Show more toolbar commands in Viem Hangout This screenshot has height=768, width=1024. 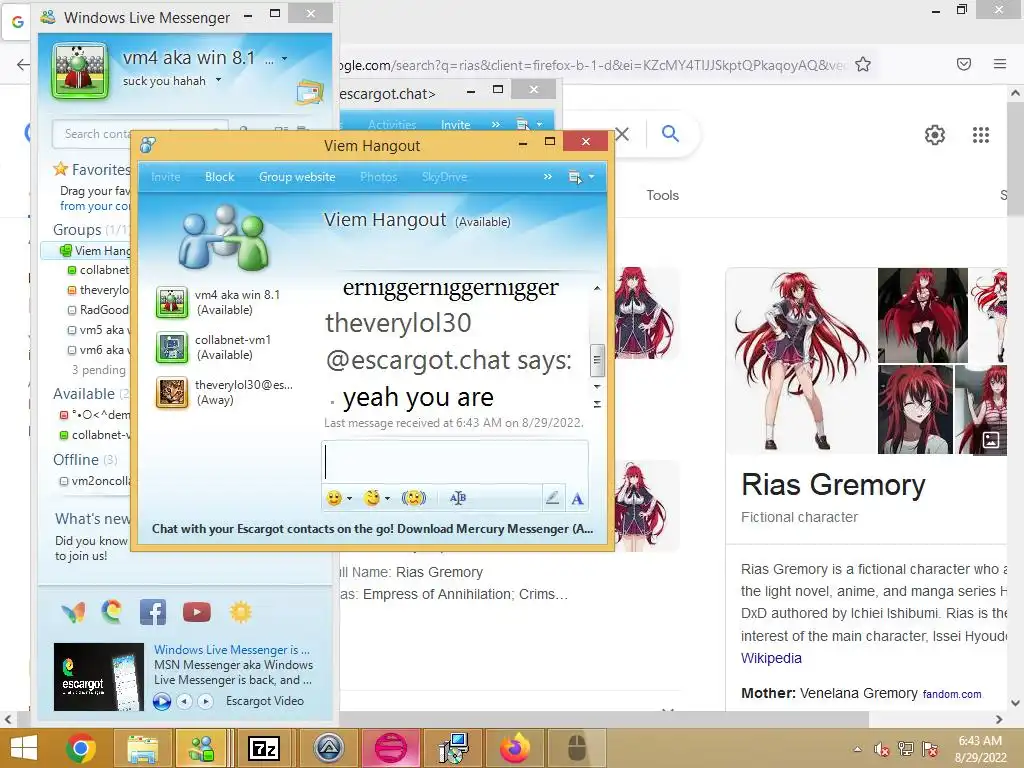coord(547,177)
